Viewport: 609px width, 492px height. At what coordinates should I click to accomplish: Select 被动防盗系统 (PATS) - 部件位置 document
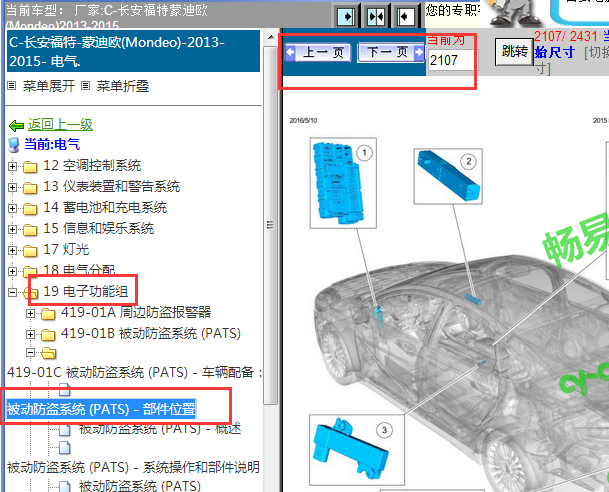point(101,409)
